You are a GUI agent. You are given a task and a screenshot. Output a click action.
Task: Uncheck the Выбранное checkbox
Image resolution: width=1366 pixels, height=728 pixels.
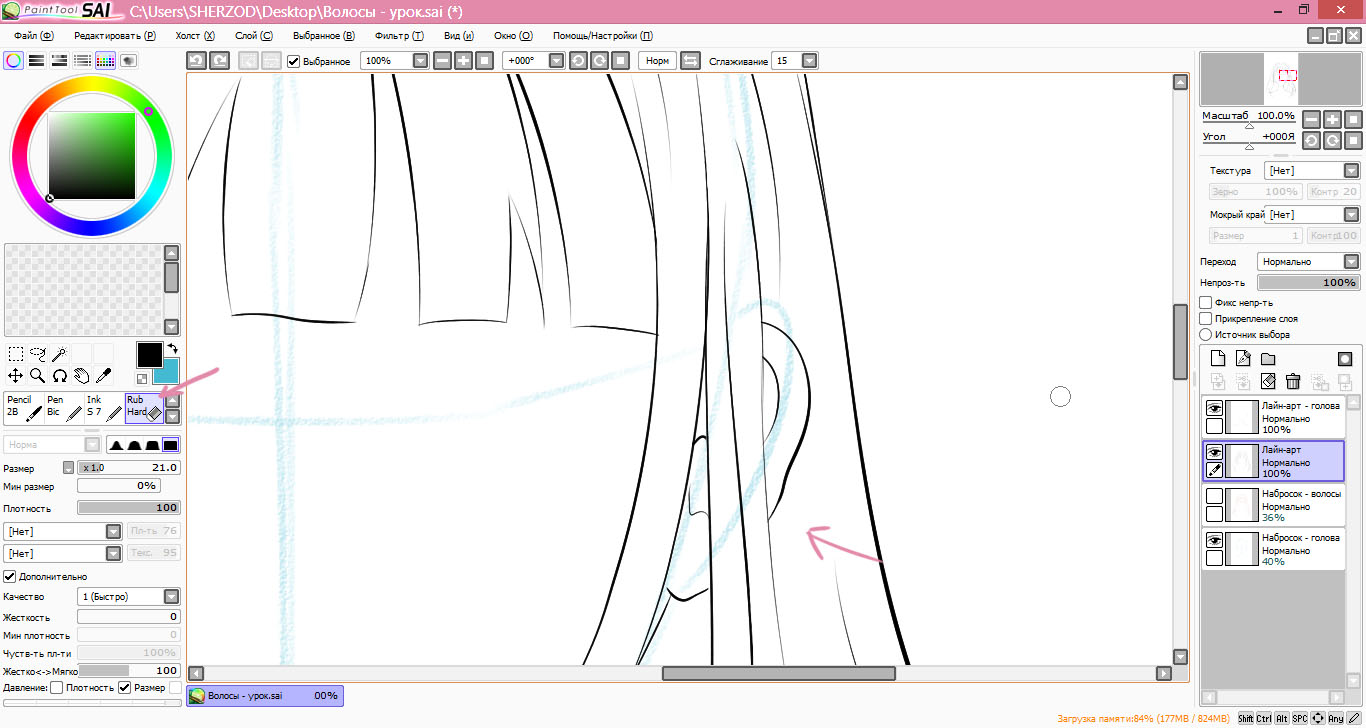294,61
